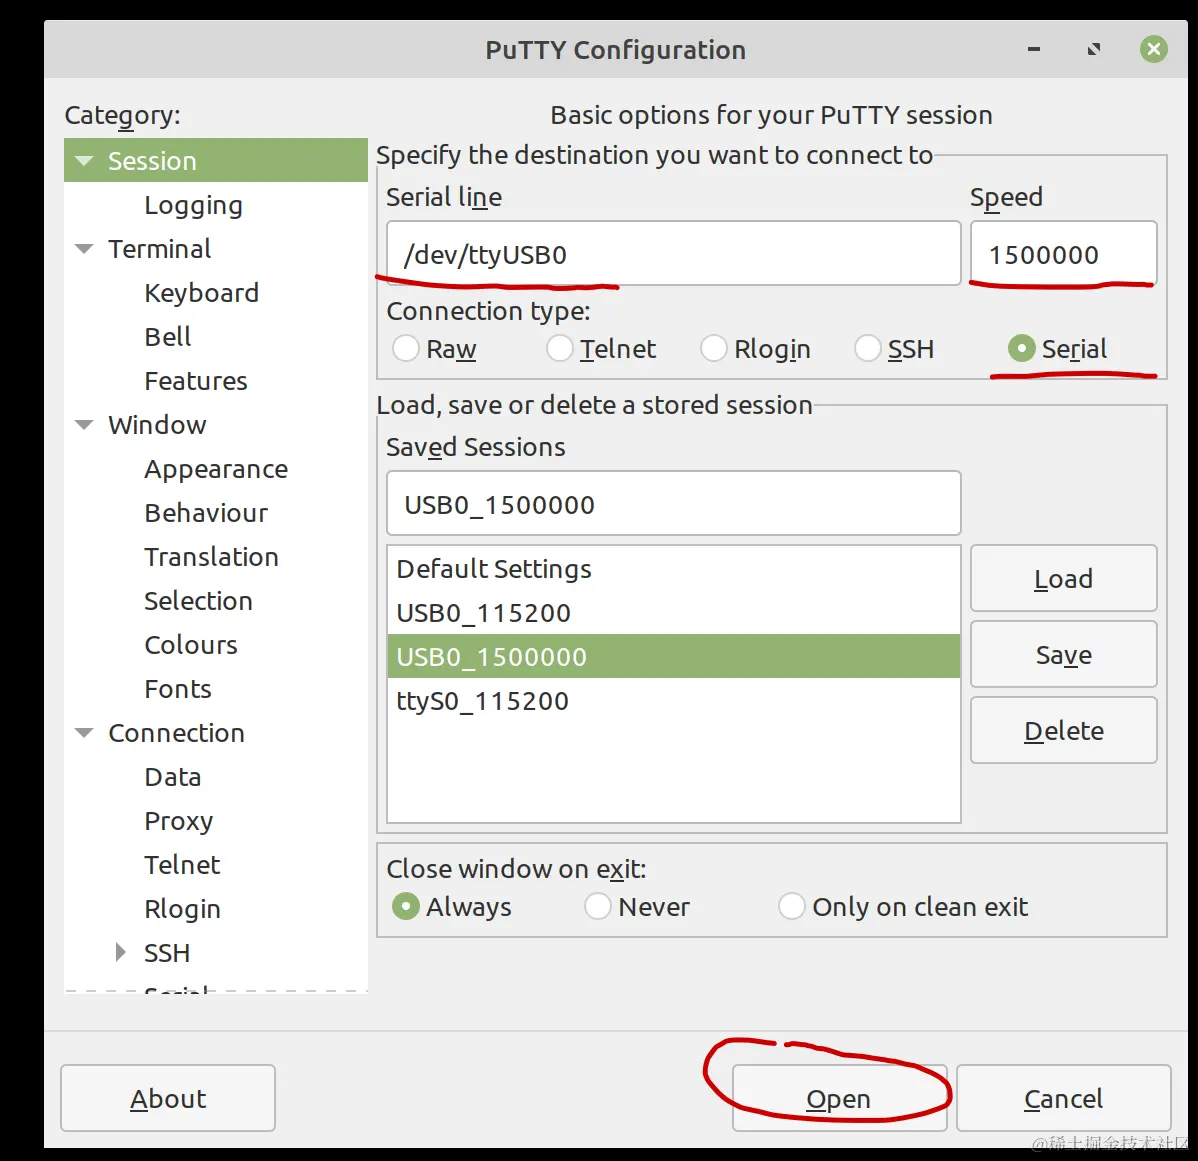Open the Terminal category
1198x1161 pixels.
(x=159, y=249)
